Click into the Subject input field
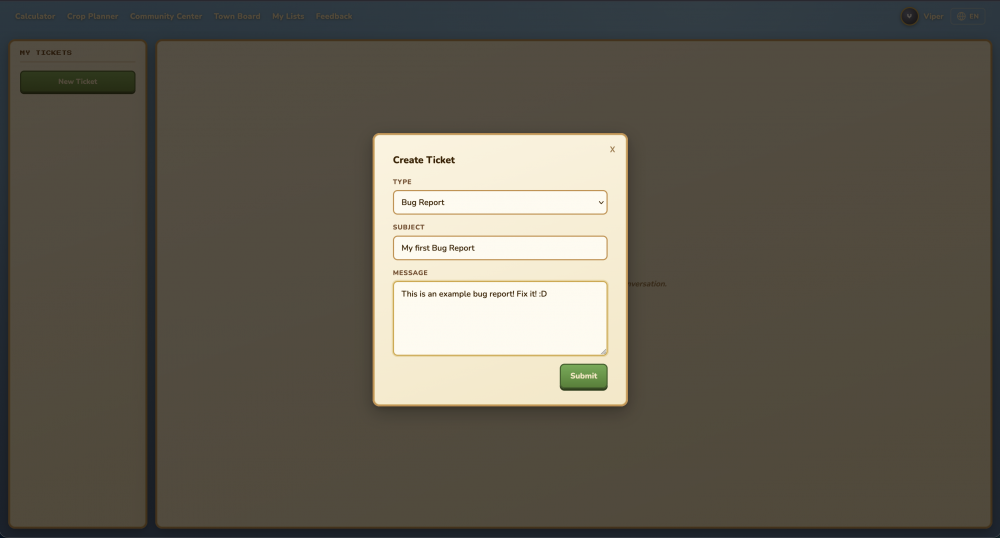1000x538 pixels. [499, 248]
